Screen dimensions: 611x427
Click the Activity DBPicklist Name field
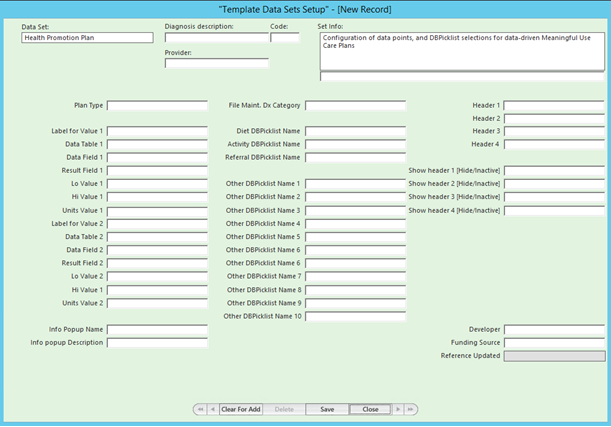(x=355, y=145)
